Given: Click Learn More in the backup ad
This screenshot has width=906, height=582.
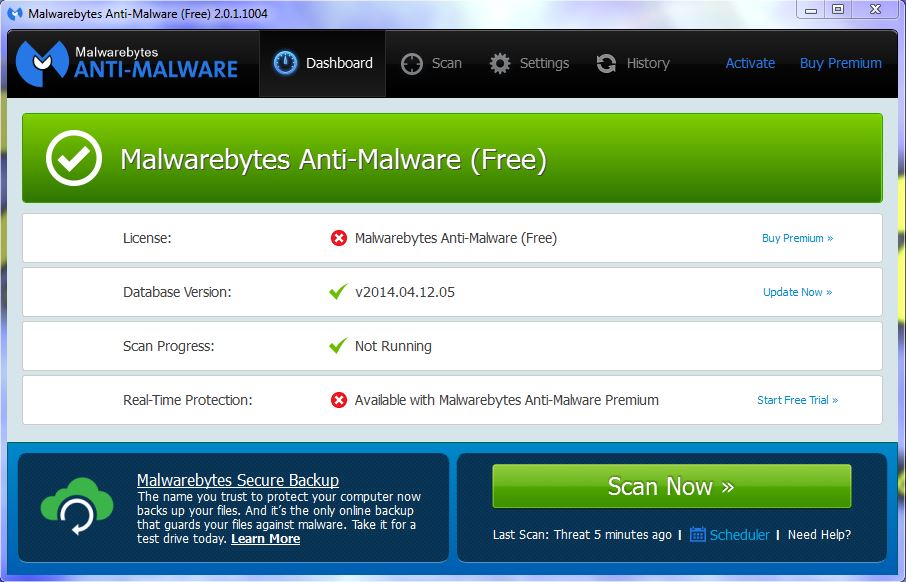Looking at the screenshot, I should click(265, 539).
